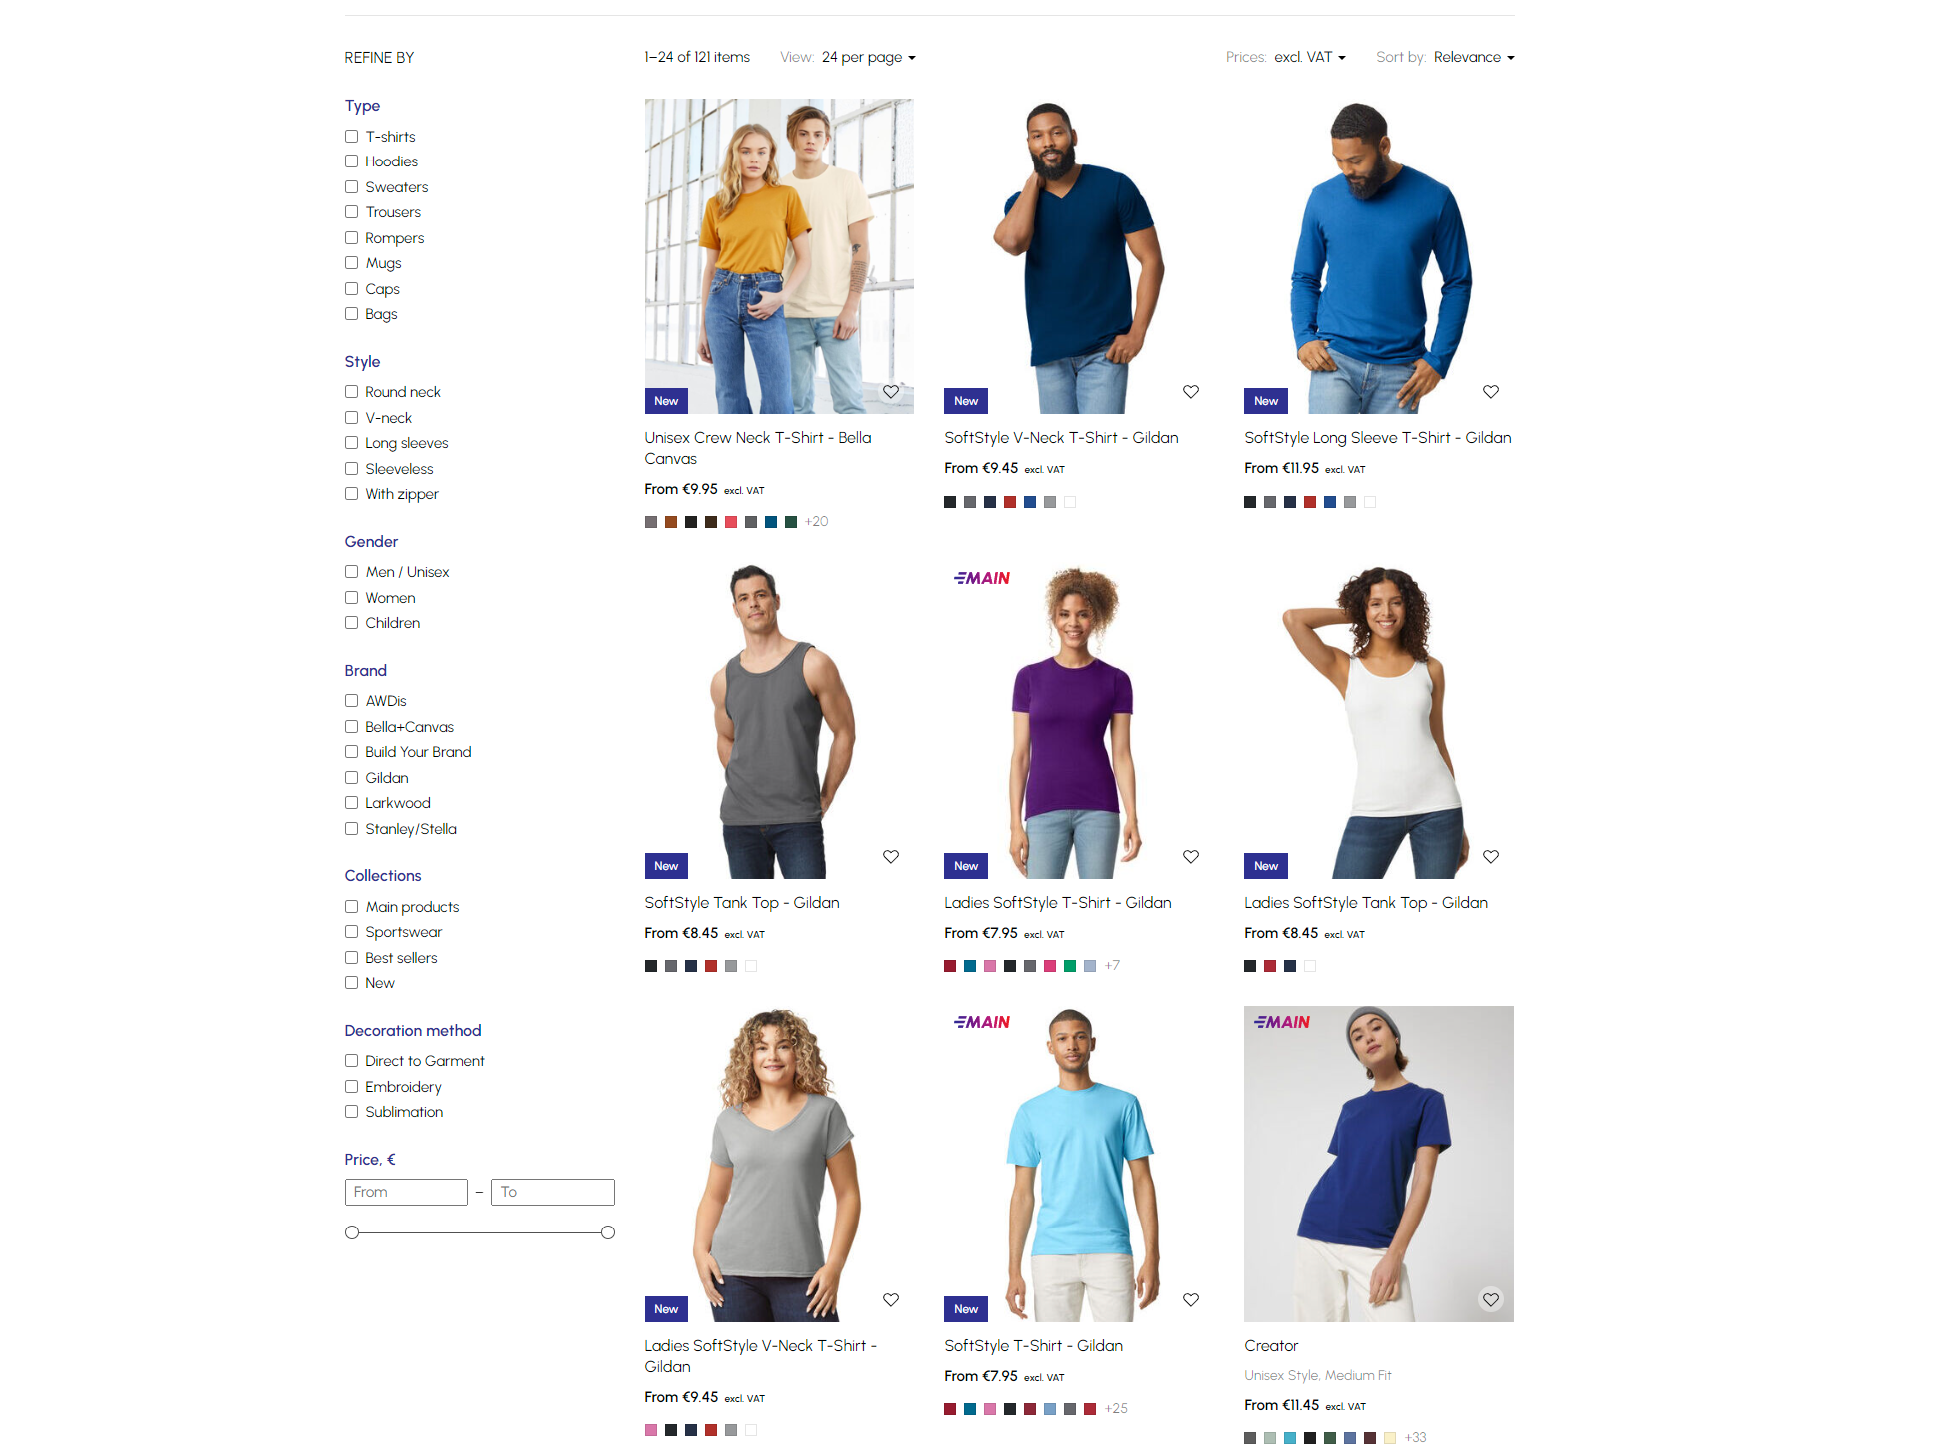Open SoftStyle V-Neck T-Shirt - Gildan title link
Screen dimensions: 1943x1456
(1061, 438)
